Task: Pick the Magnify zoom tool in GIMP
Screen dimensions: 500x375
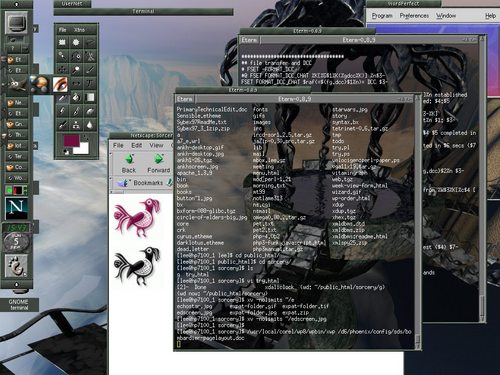Action: (76, 70)
